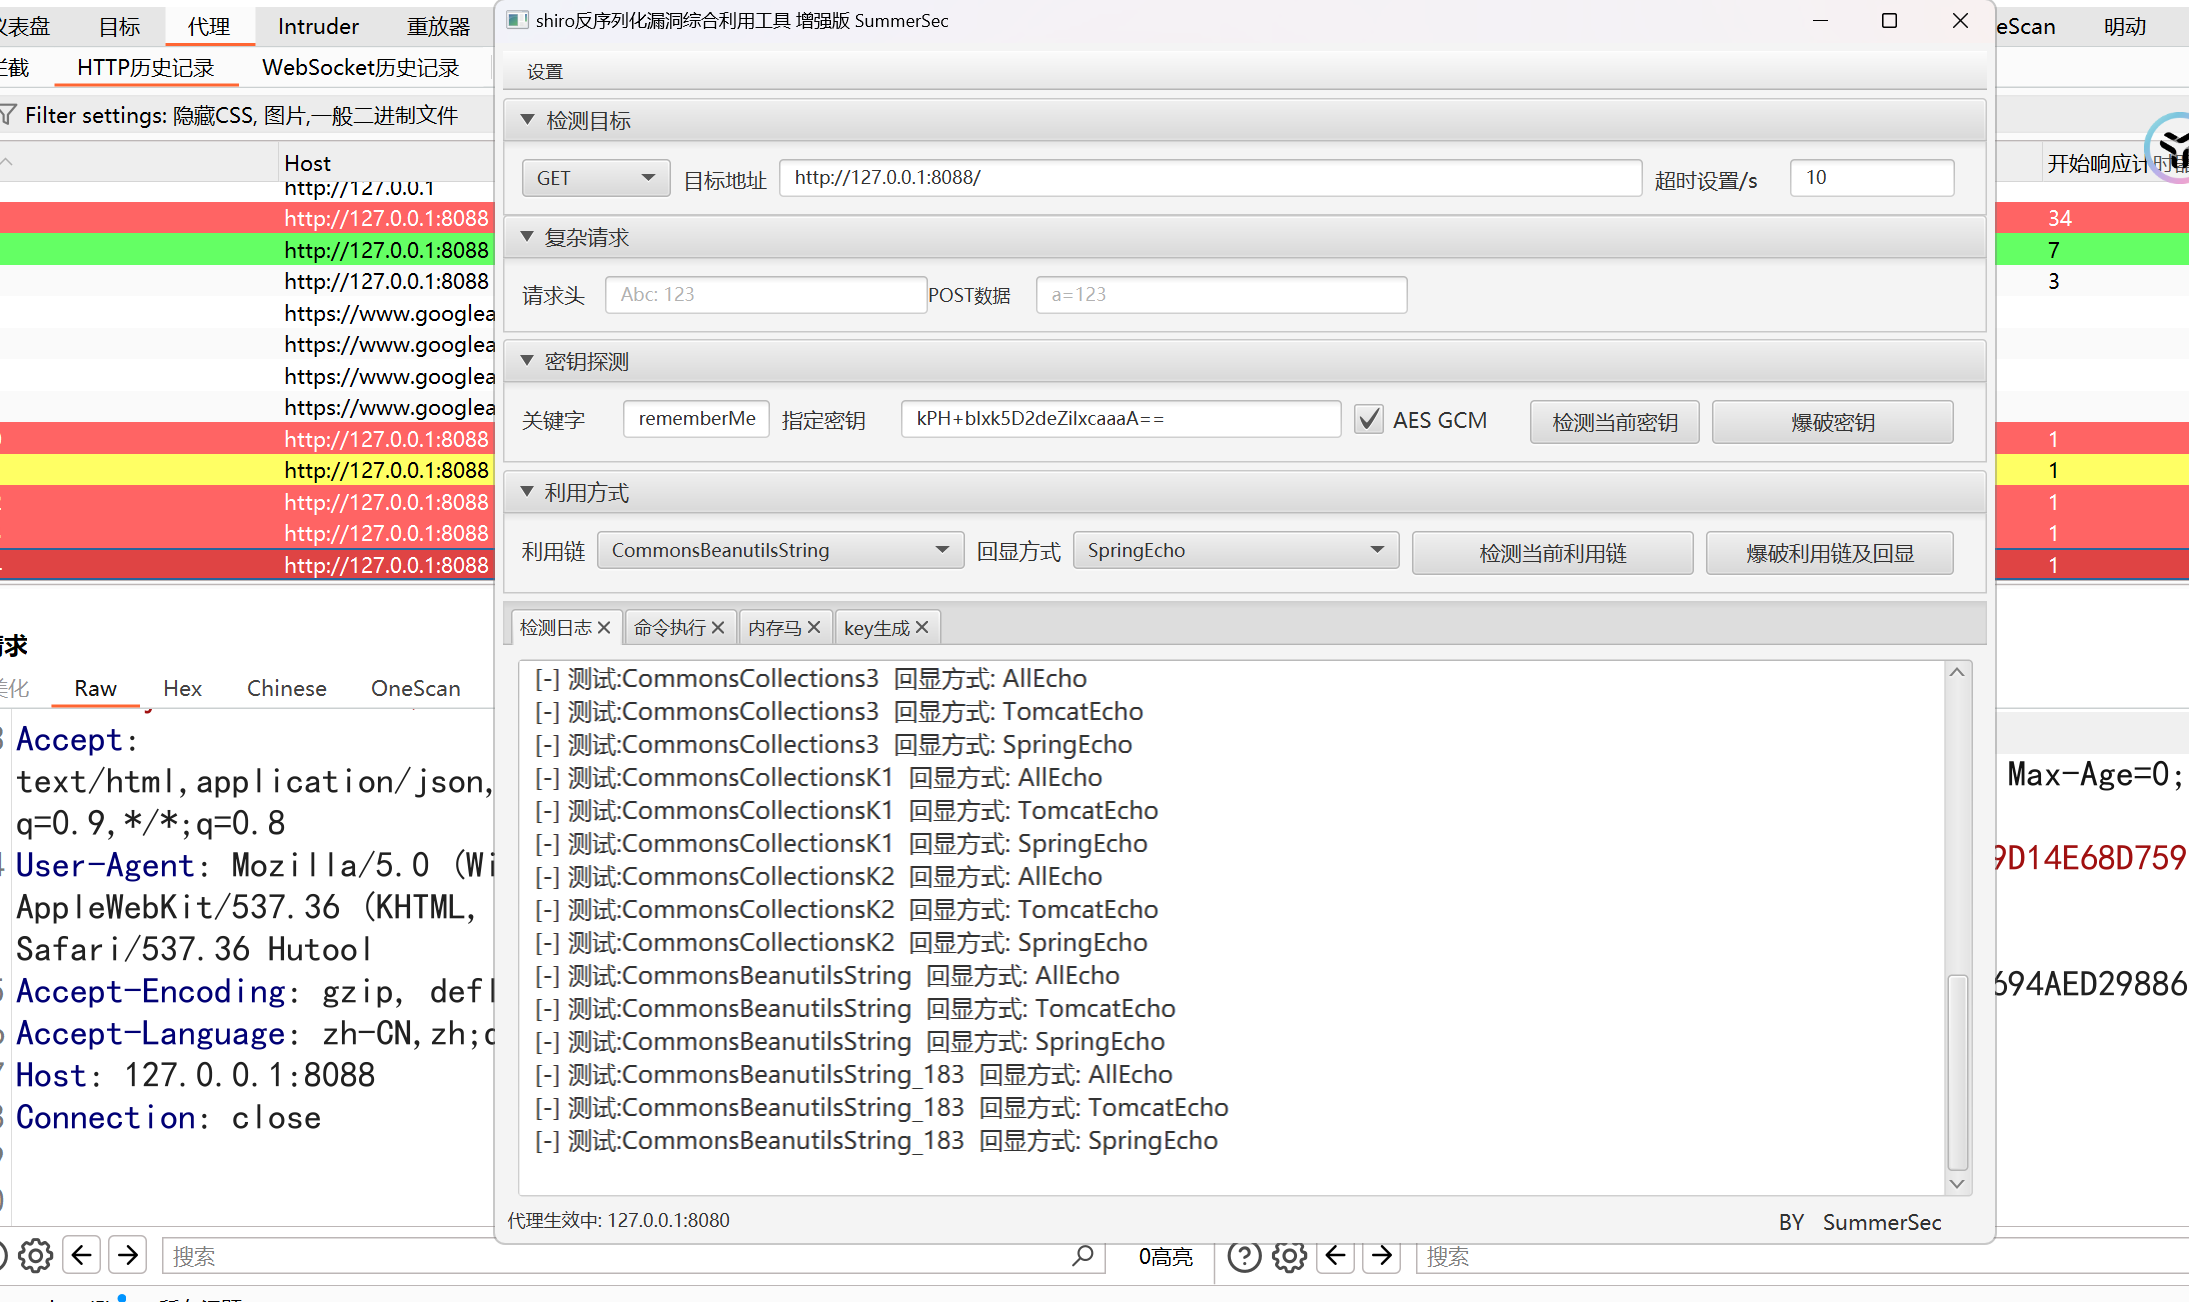Close the key生成 tab X icon
Image resolution: width=2189 pixels, height=1302 pixels.
tap(922, 627)
